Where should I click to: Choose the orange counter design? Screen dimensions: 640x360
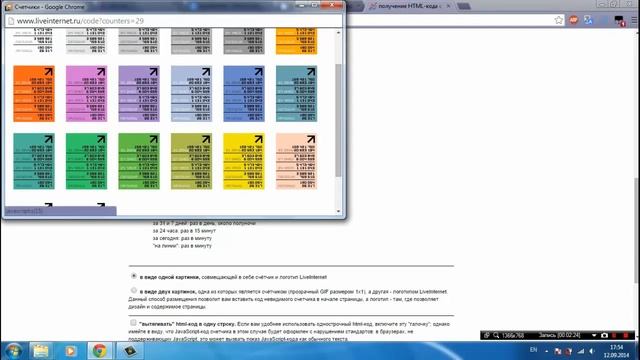(x=34, y=93)
